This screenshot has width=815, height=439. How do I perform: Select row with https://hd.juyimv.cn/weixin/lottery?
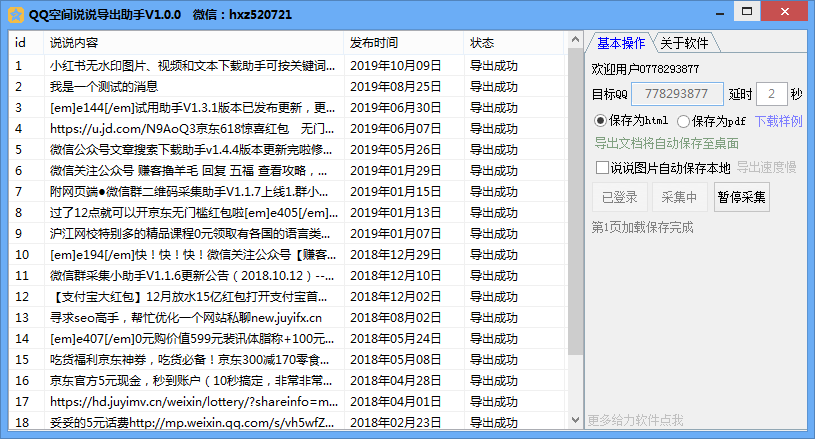pyautogui.click(x=286, y=402)
